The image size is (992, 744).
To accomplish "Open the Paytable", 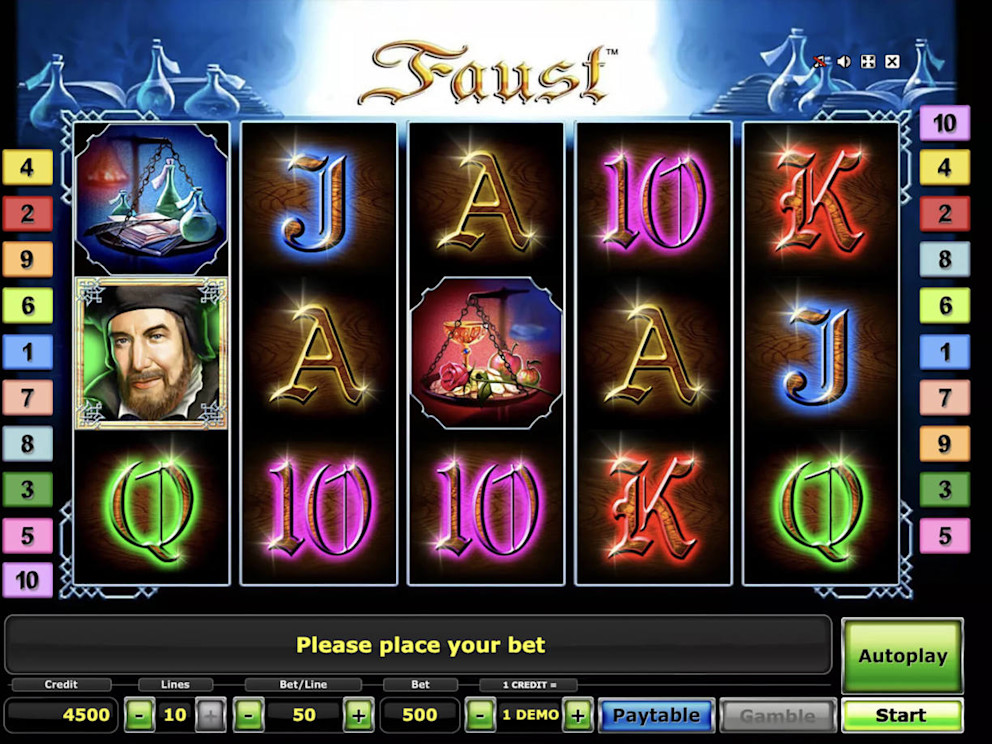I will pos(656,715).
